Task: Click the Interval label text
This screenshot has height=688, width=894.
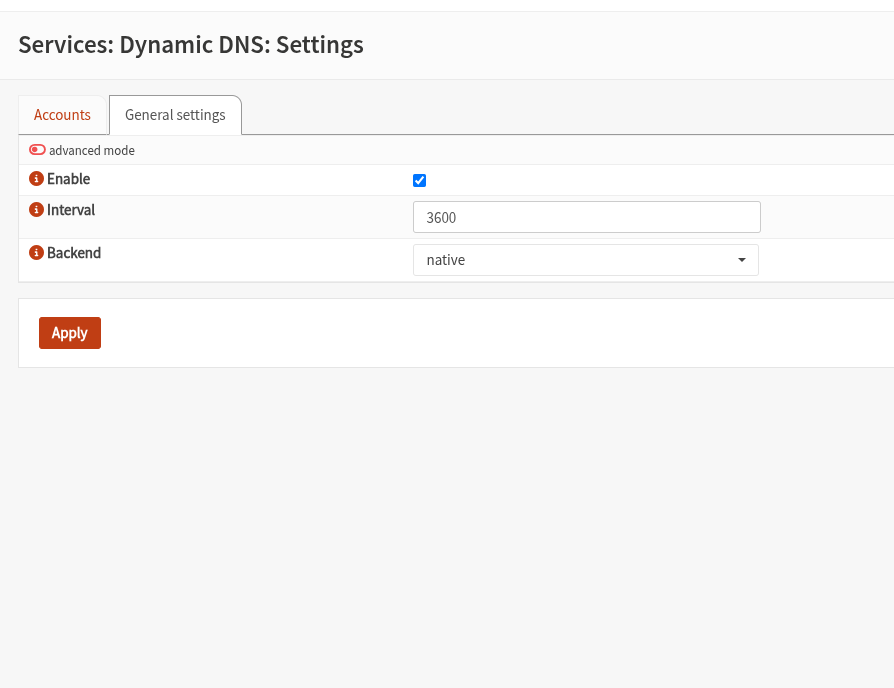Action: (71, 210)
